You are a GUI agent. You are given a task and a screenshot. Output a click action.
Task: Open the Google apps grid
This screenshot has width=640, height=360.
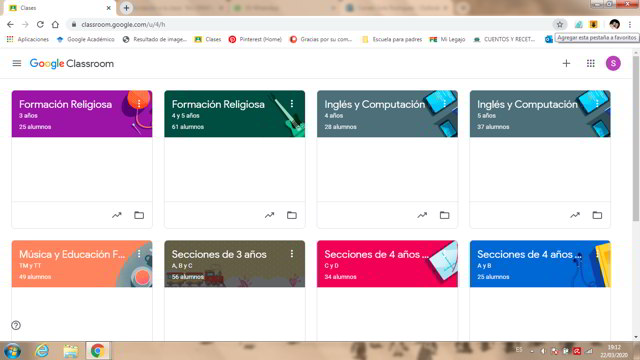[591, 63]
